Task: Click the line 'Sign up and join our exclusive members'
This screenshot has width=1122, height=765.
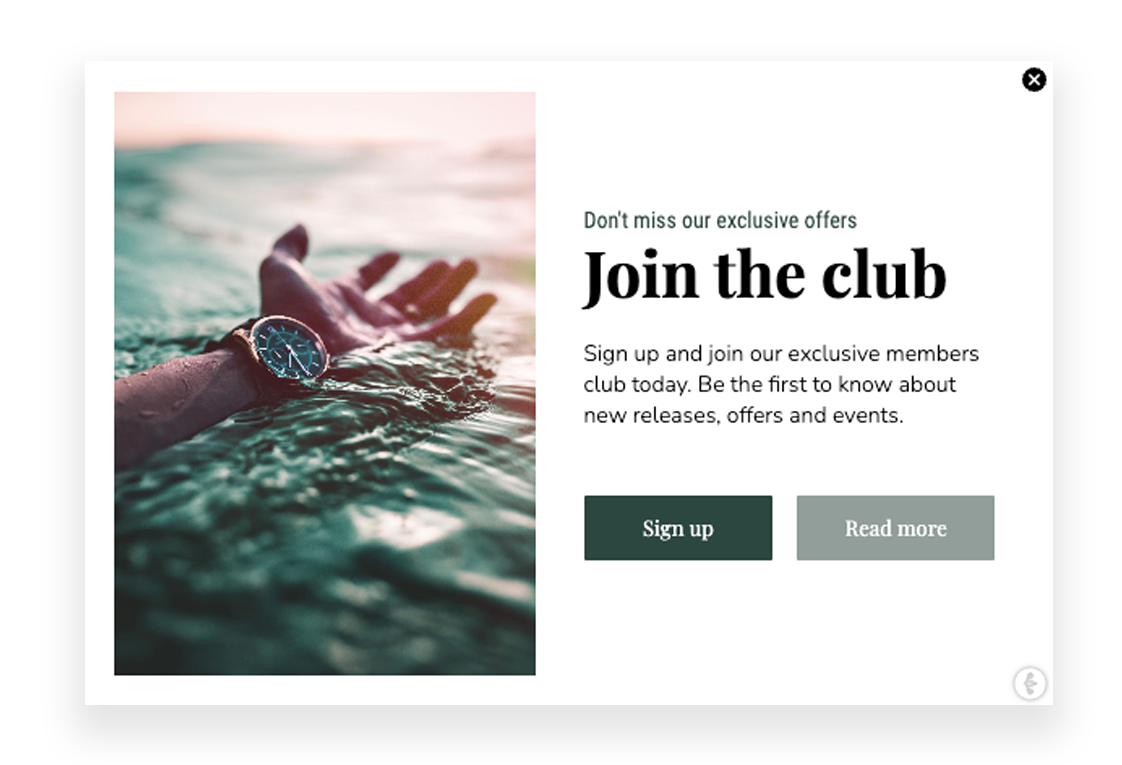Action: tap(781, 354)
